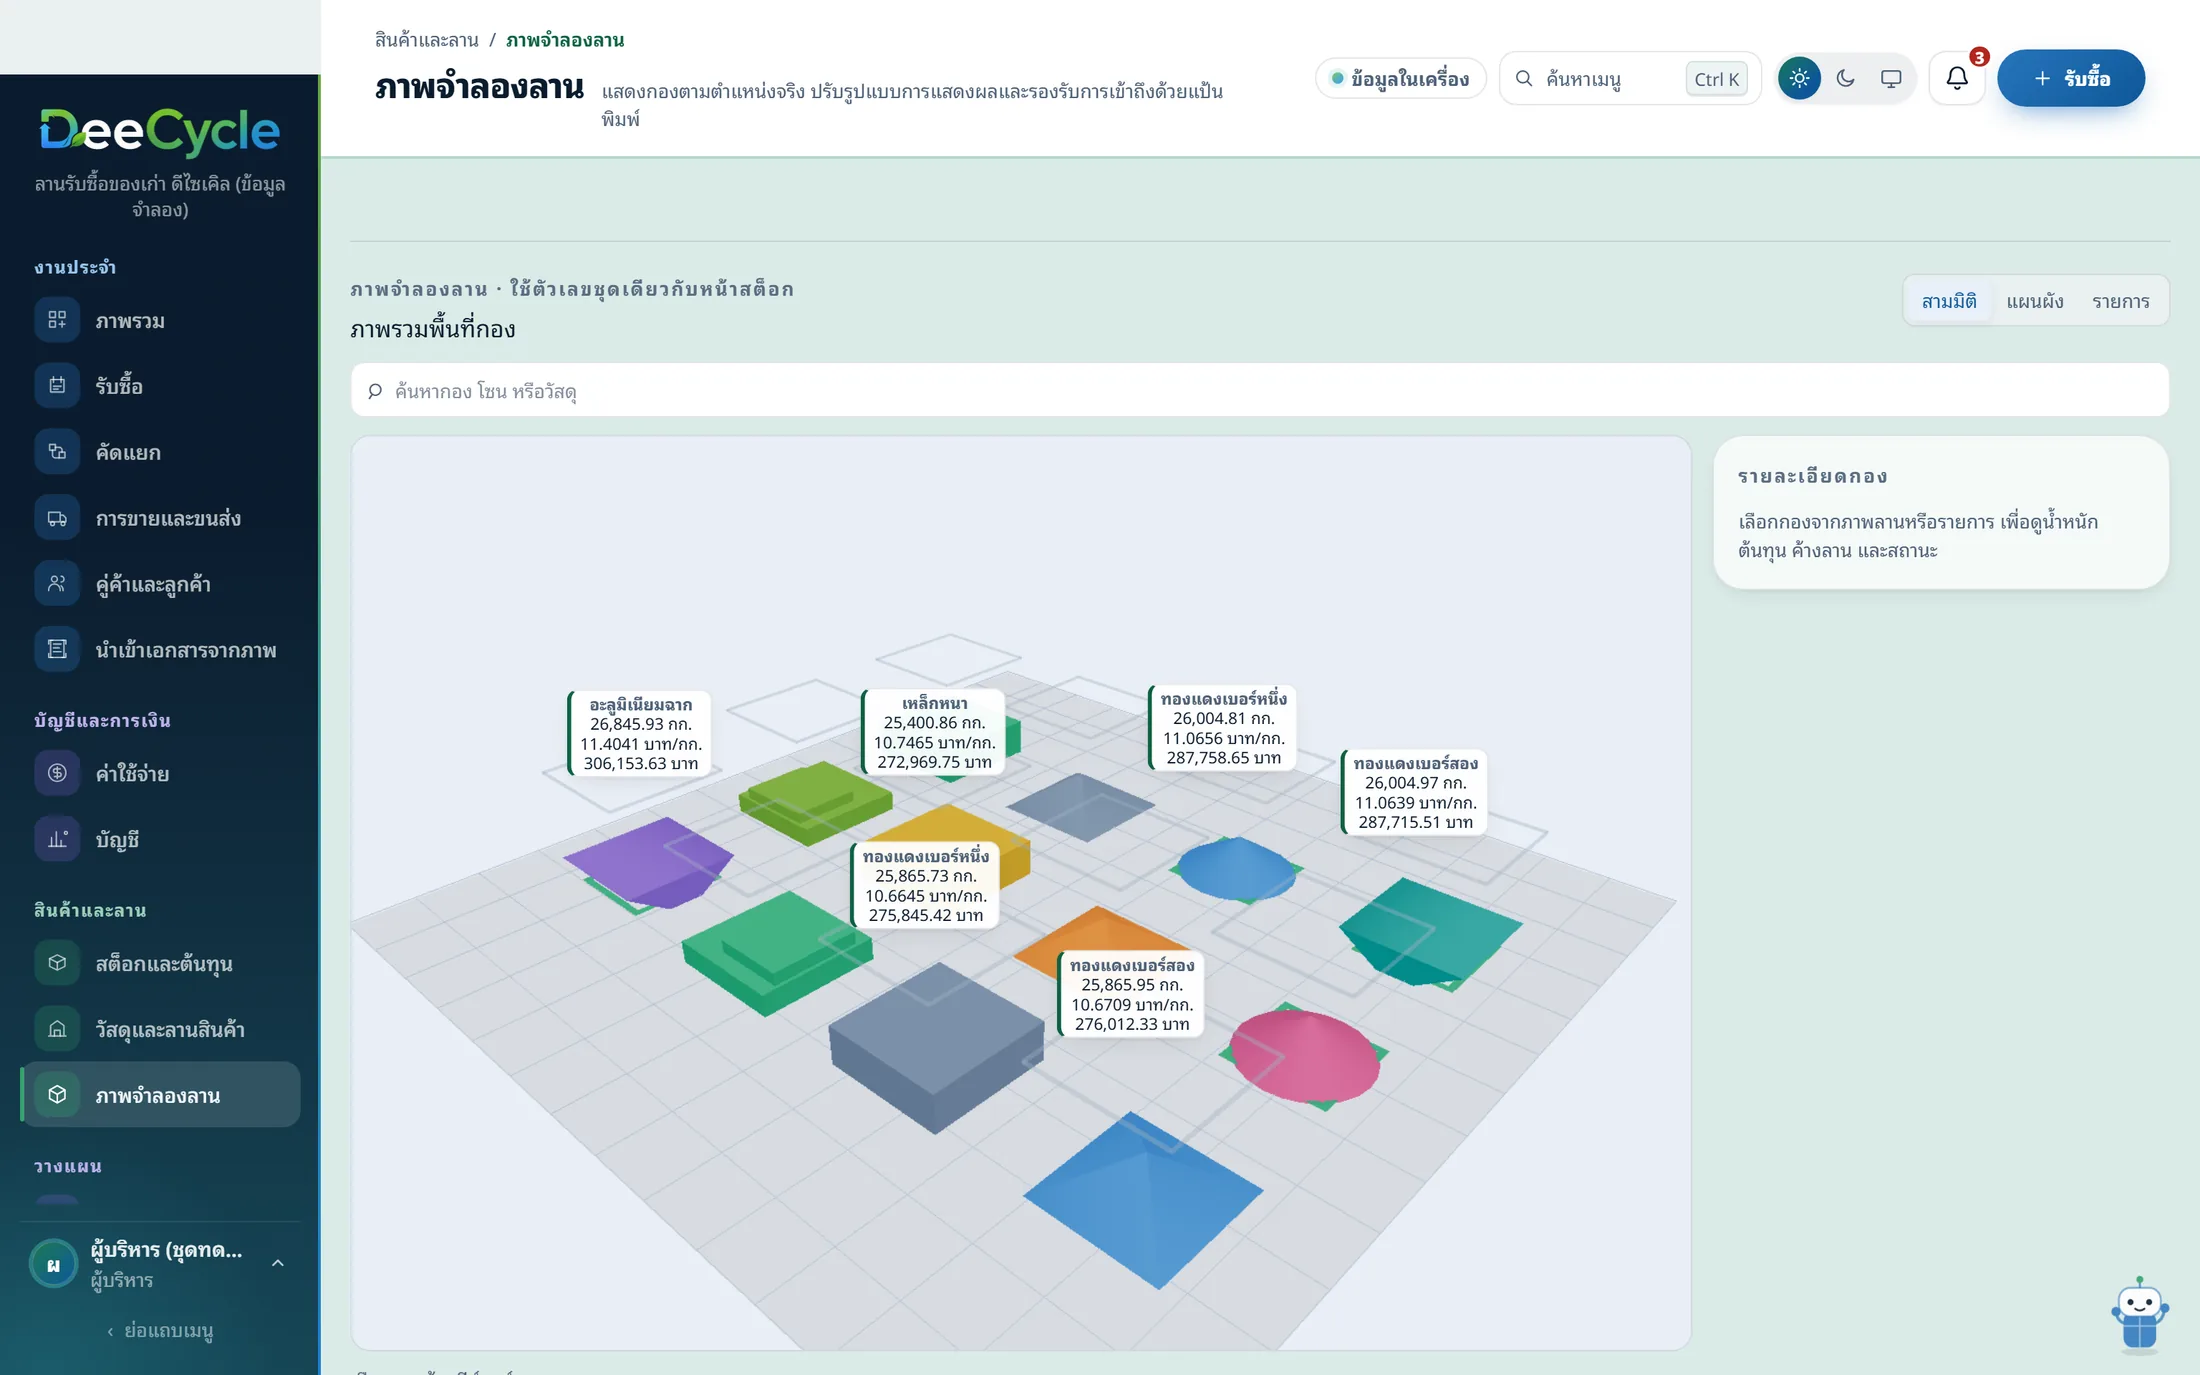Switch to light theme
Image resolution: width=2200 pixels, height=1375 pixels.
pyautogui.click(x=1799, y=78)
